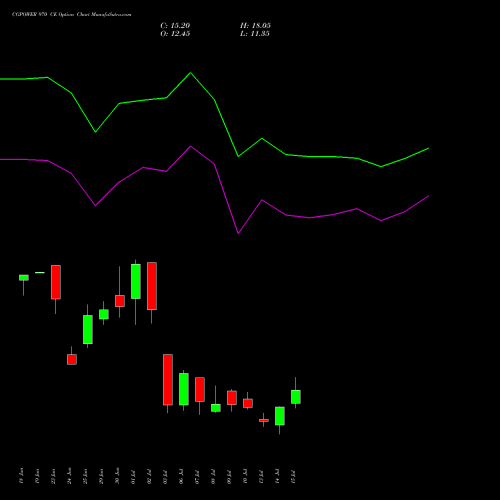This screenshot has height=500, width=500.
Task: Select the close value C: 15.20
Action: pos(175,26)
